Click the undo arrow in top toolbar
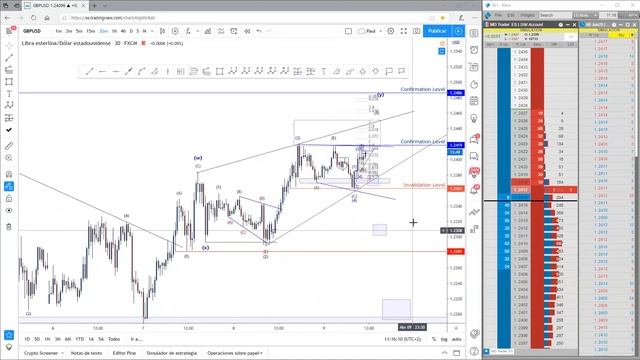Viewport: 640px width, 360px height. click(x=259, y=31)
